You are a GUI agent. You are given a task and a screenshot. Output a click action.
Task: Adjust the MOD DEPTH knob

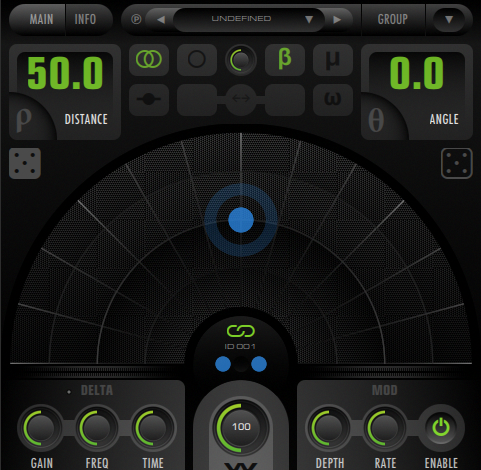pos(329,428)
